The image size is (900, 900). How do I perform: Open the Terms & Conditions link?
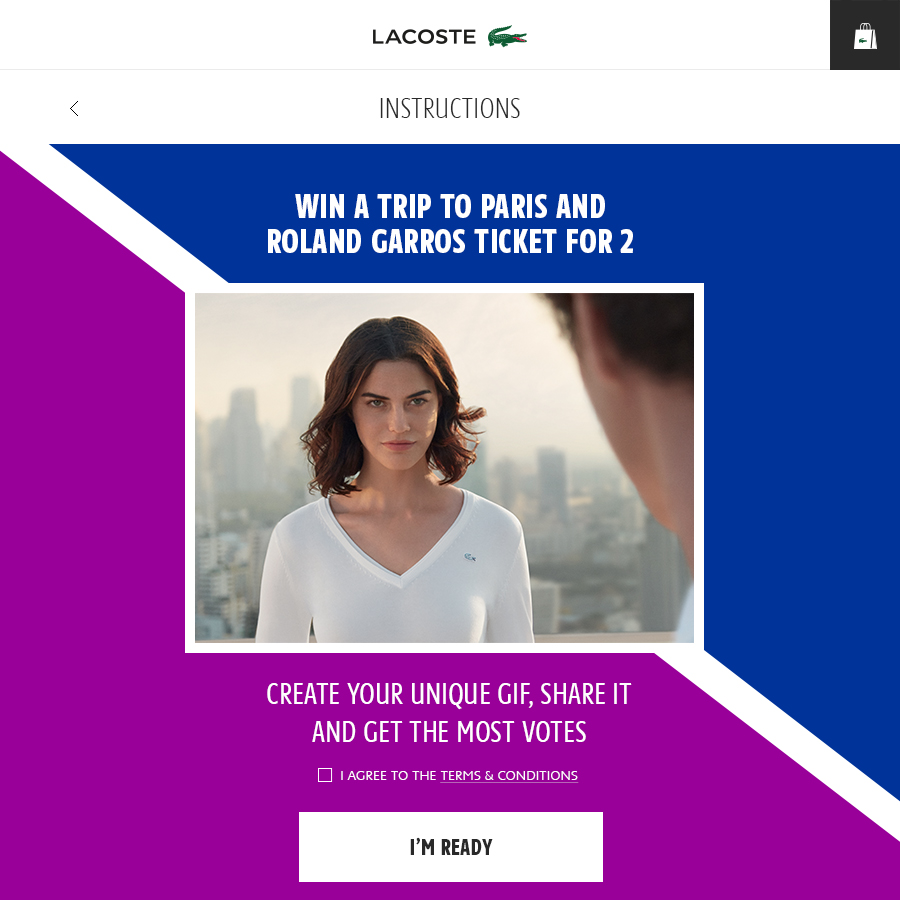[x=509, y=775]
